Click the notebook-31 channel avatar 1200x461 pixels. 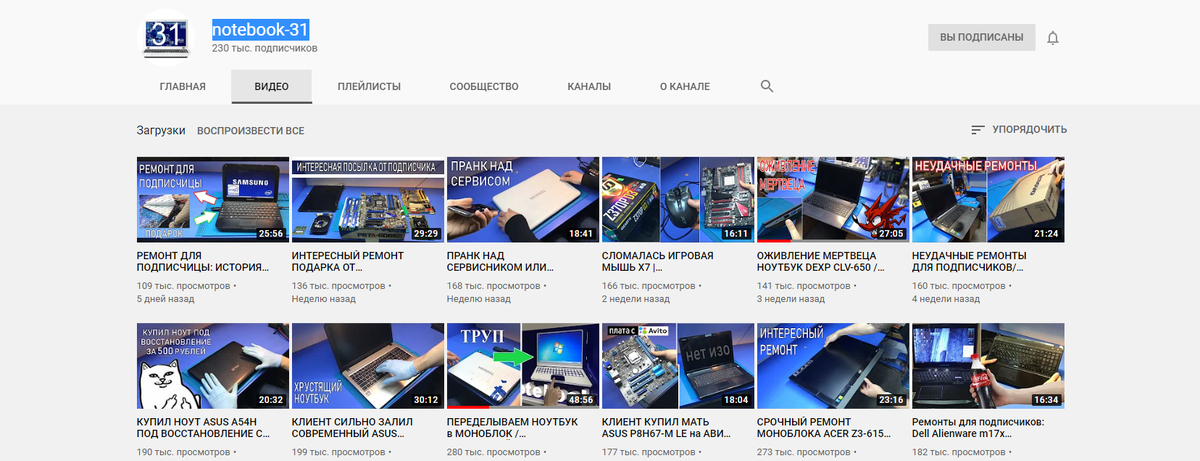coord(168,37)
